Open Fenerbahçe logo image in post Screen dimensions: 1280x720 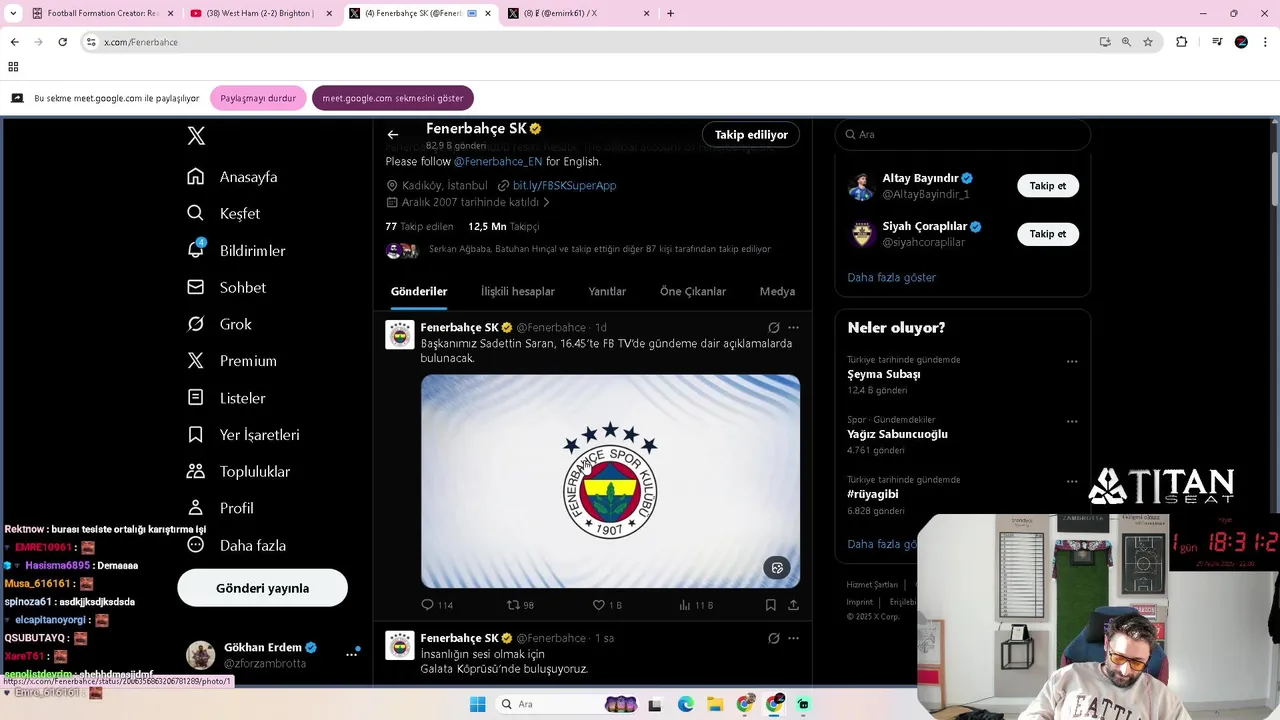[610, 481]
